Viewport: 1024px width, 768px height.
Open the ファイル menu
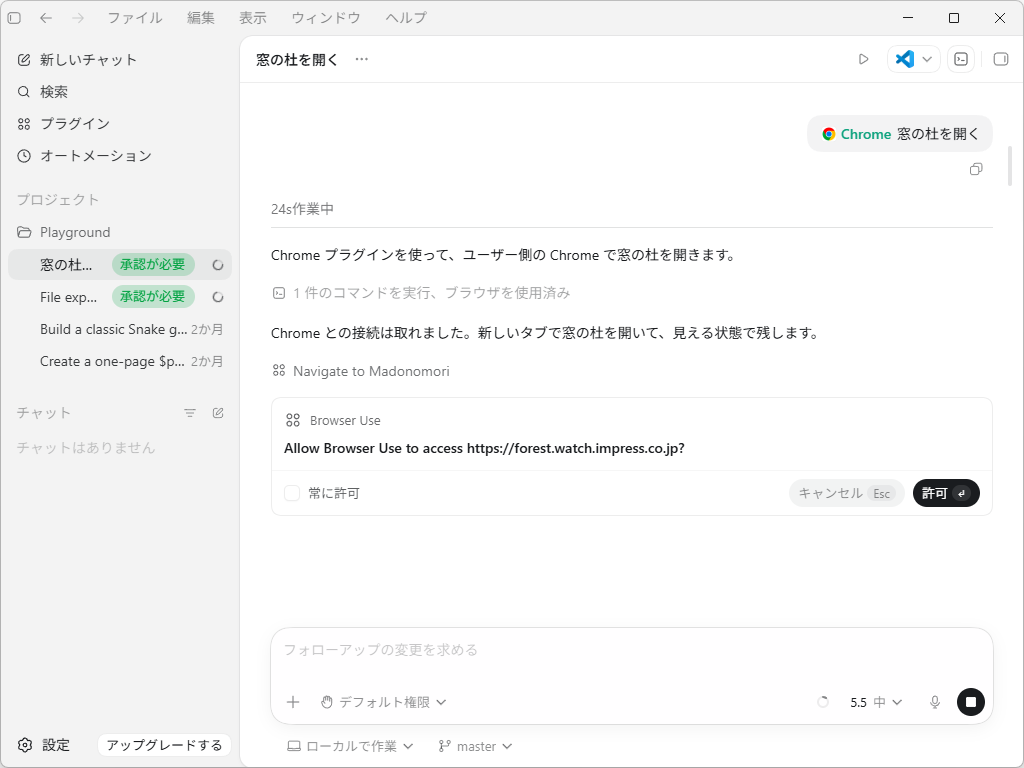point(135,18)
